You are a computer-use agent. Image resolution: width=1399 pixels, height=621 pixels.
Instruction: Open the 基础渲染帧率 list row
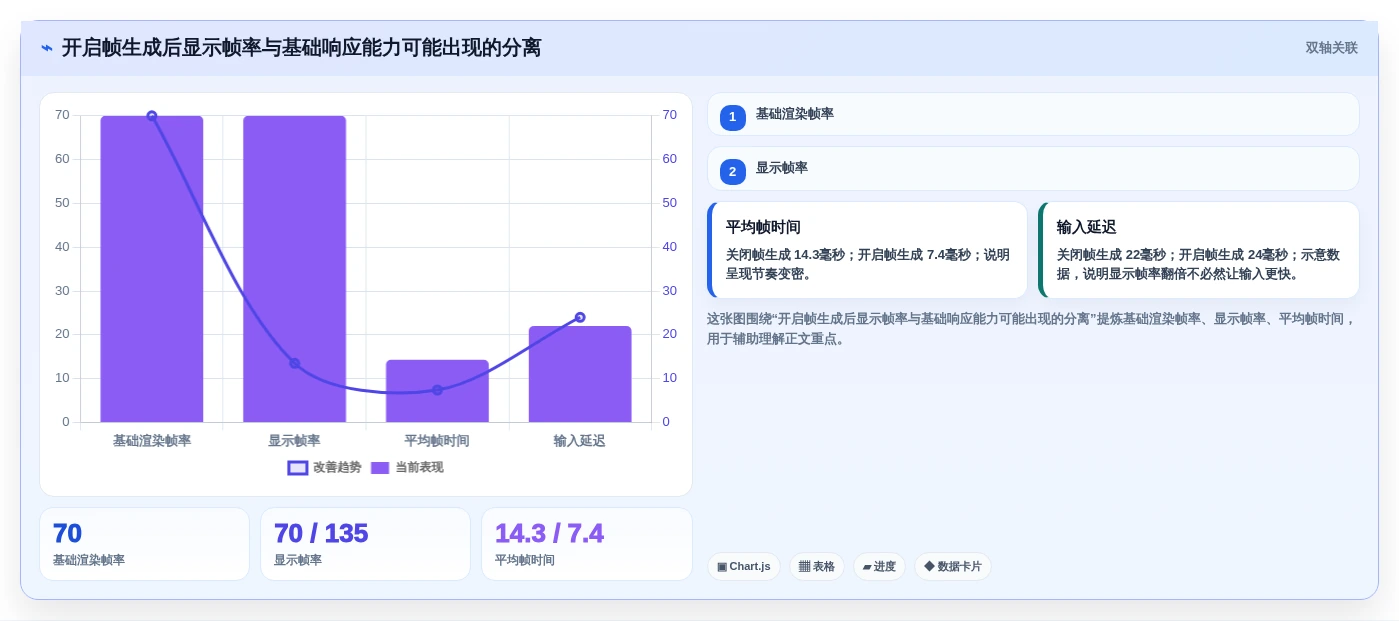(1033, 114)
